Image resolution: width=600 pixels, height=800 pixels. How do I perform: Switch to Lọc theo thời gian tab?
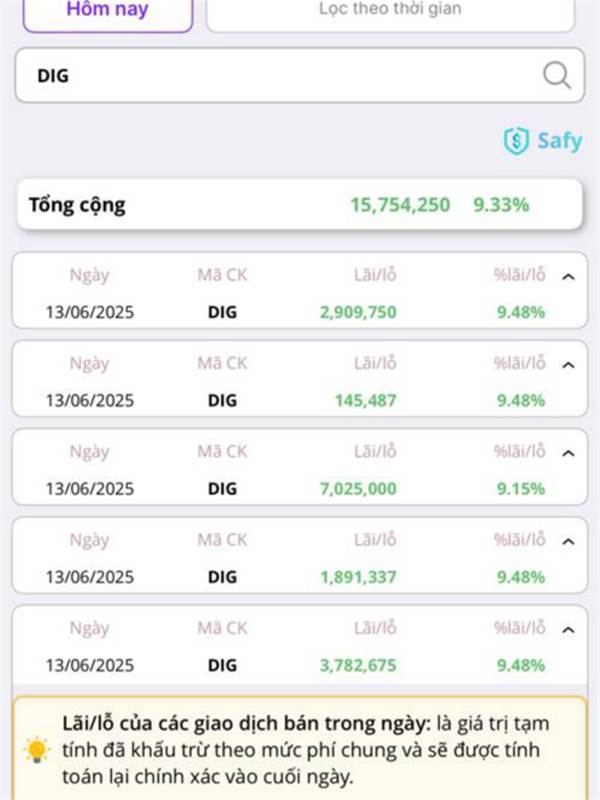click(x=390, y=10)
